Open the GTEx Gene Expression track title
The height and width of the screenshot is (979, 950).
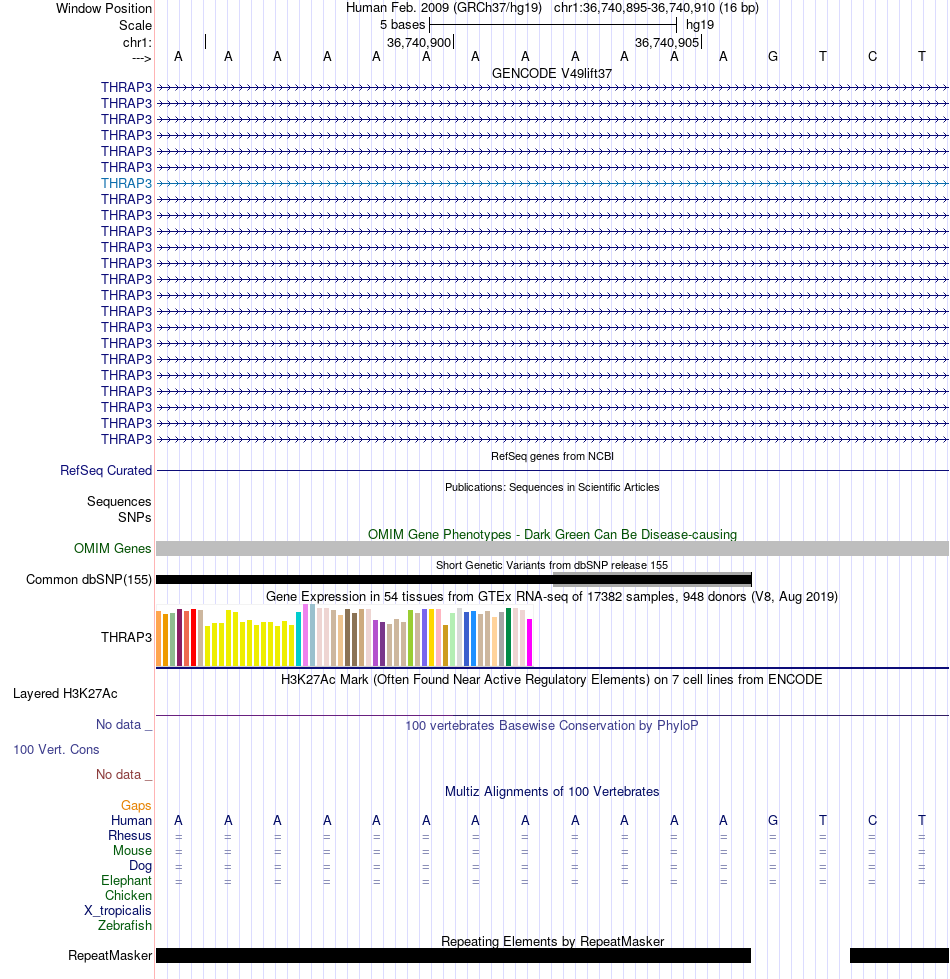click(552, 596)
